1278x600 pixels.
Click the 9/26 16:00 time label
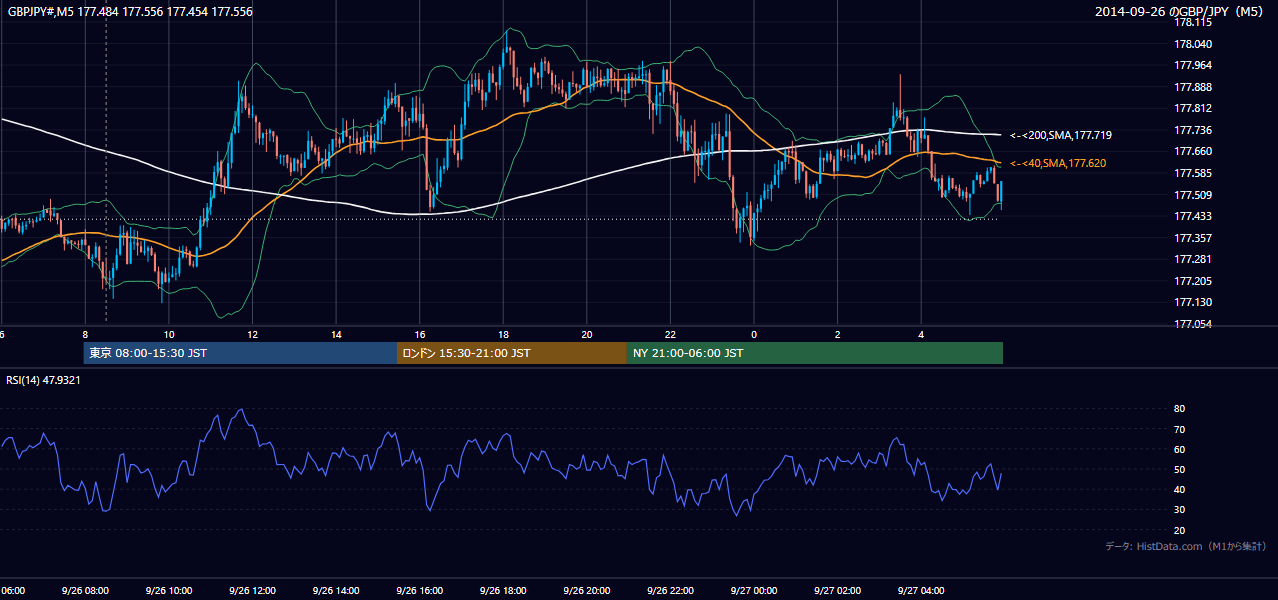point(419,591)
